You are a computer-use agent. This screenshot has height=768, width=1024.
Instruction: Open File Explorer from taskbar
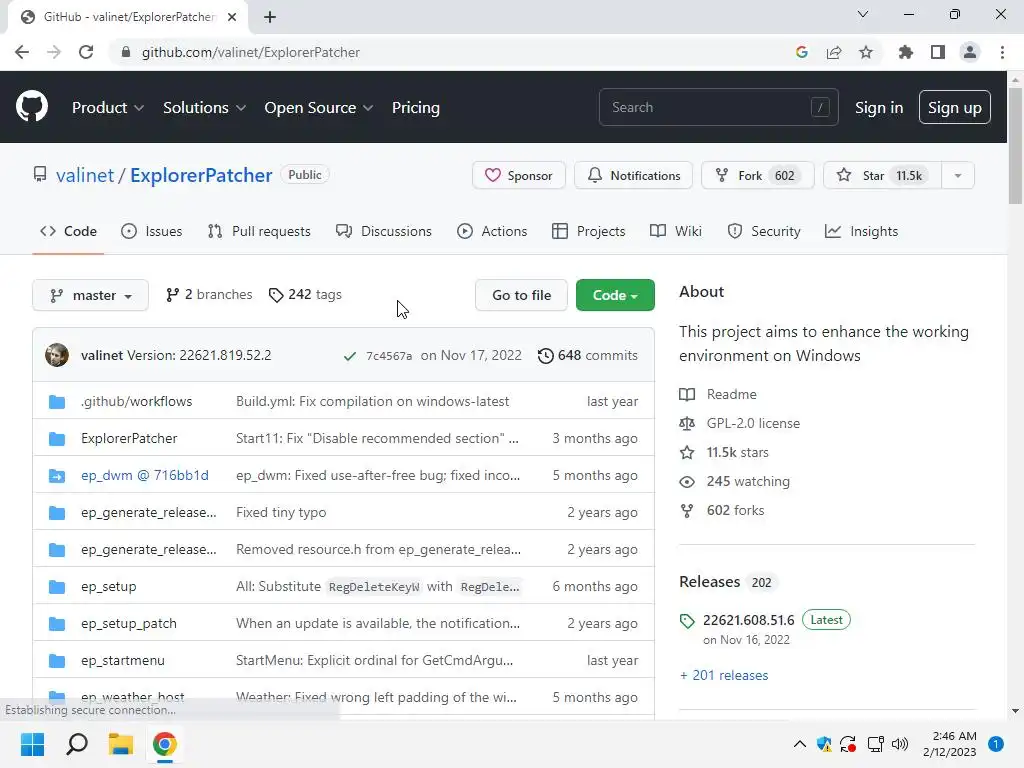click(121, 744)
